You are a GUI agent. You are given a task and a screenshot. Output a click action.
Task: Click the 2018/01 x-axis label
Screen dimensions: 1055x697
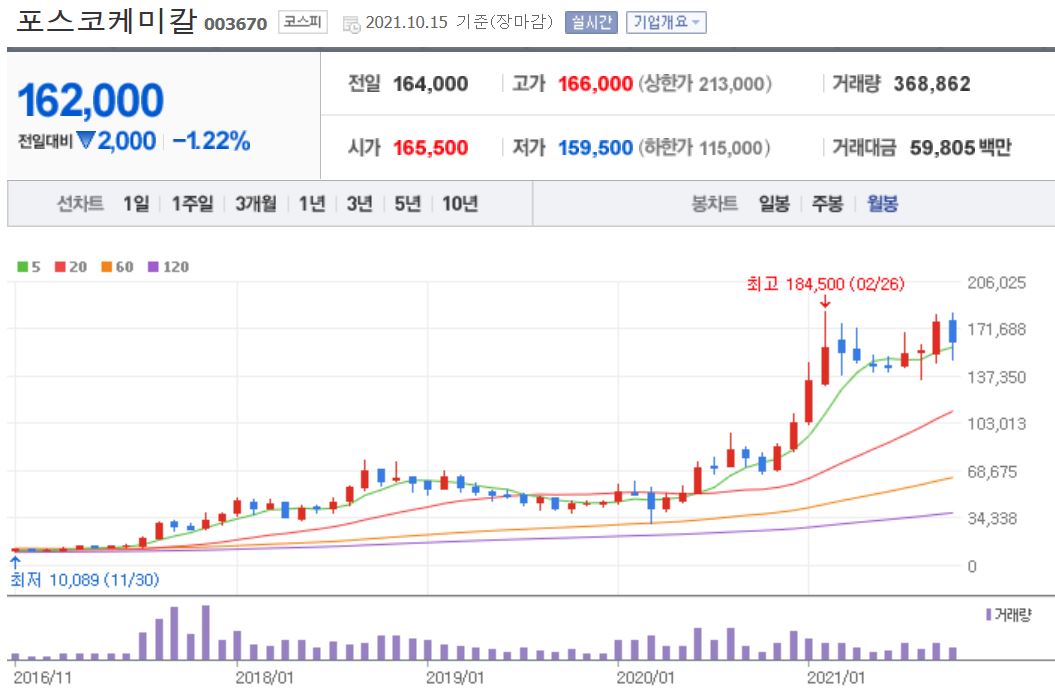point(264,677)
